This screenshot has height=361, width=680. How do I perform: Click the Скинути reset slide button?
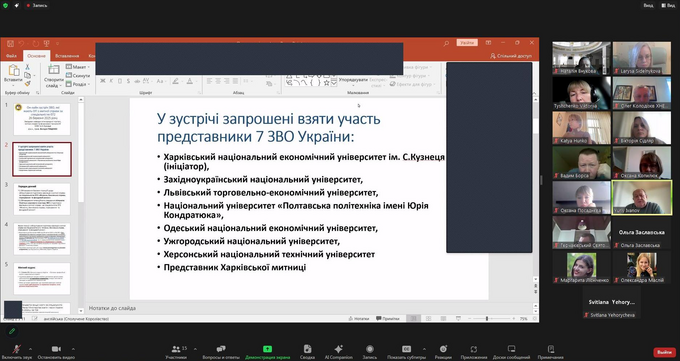tap(78, 75)
